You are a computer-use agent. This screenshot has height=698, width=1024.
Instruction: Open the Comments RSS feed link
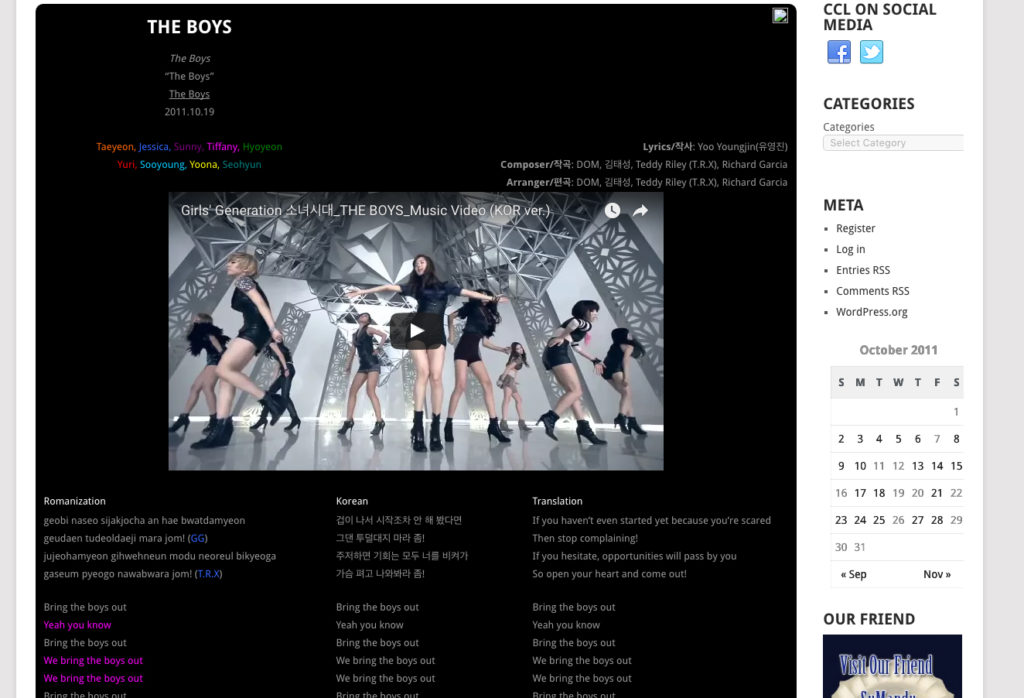[872, 291]
